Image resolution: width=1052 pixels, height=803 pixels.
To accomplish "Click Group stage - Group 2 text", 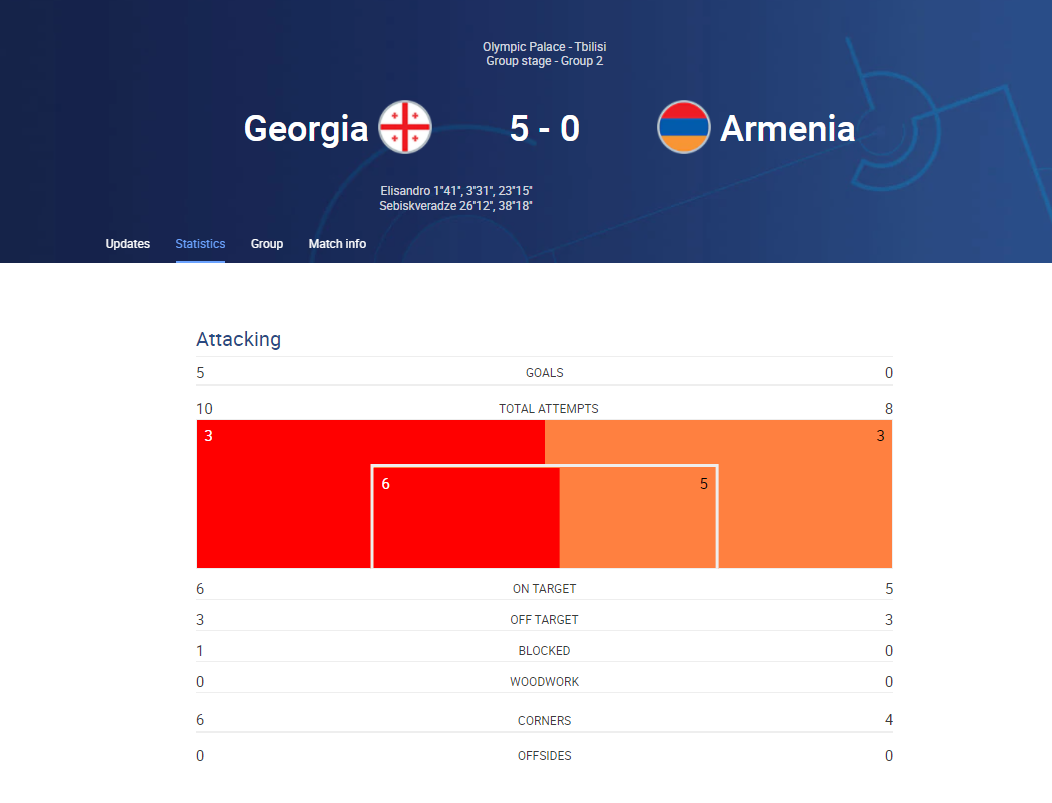I will point(544,61).
